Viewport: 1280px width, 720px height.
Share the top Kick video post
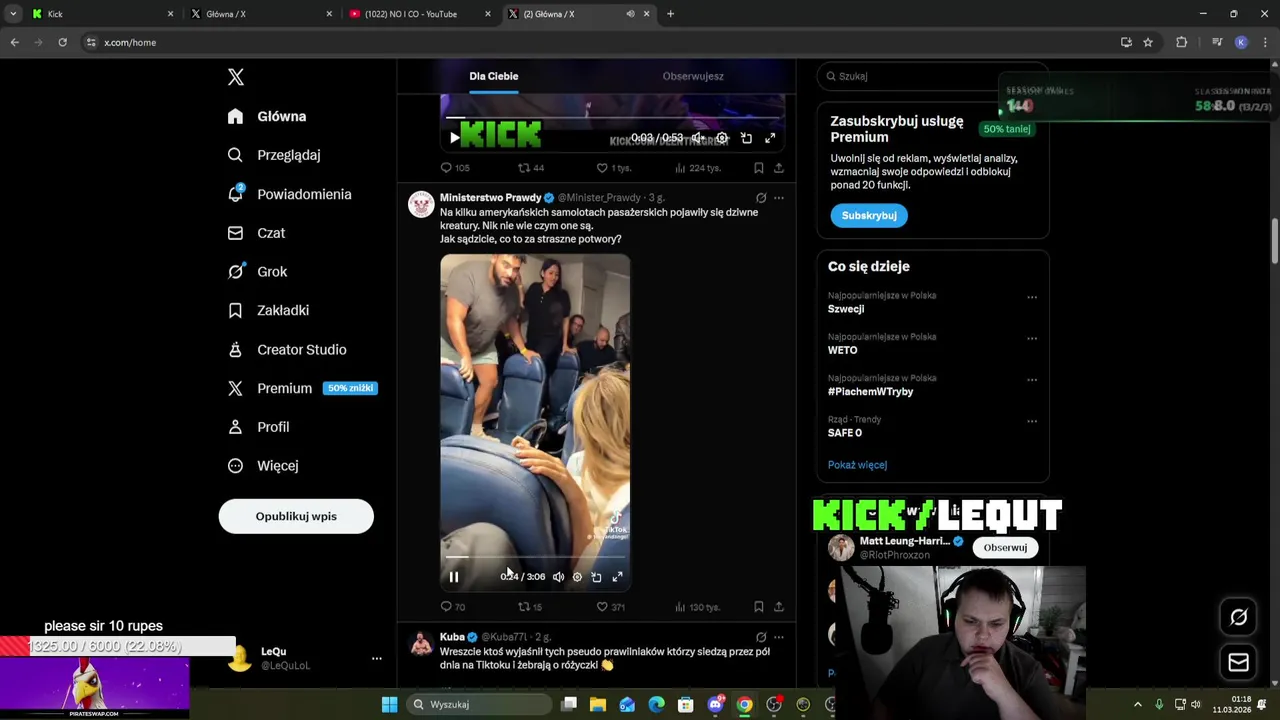(x=779, y=168)
